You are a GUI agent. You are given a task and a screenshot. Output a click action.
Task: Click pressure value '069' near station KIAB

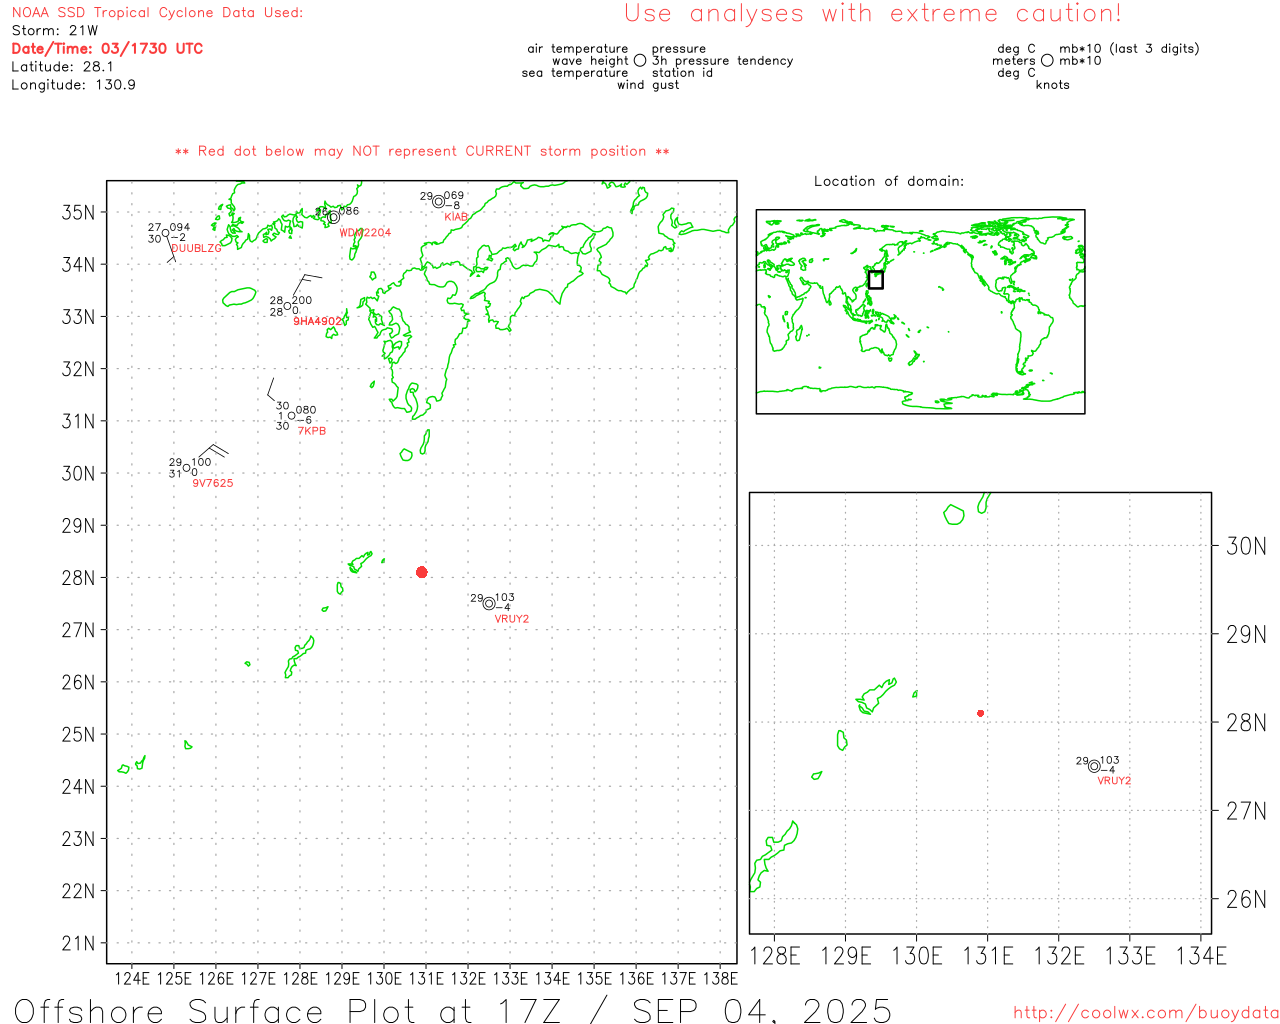(454, 196)
